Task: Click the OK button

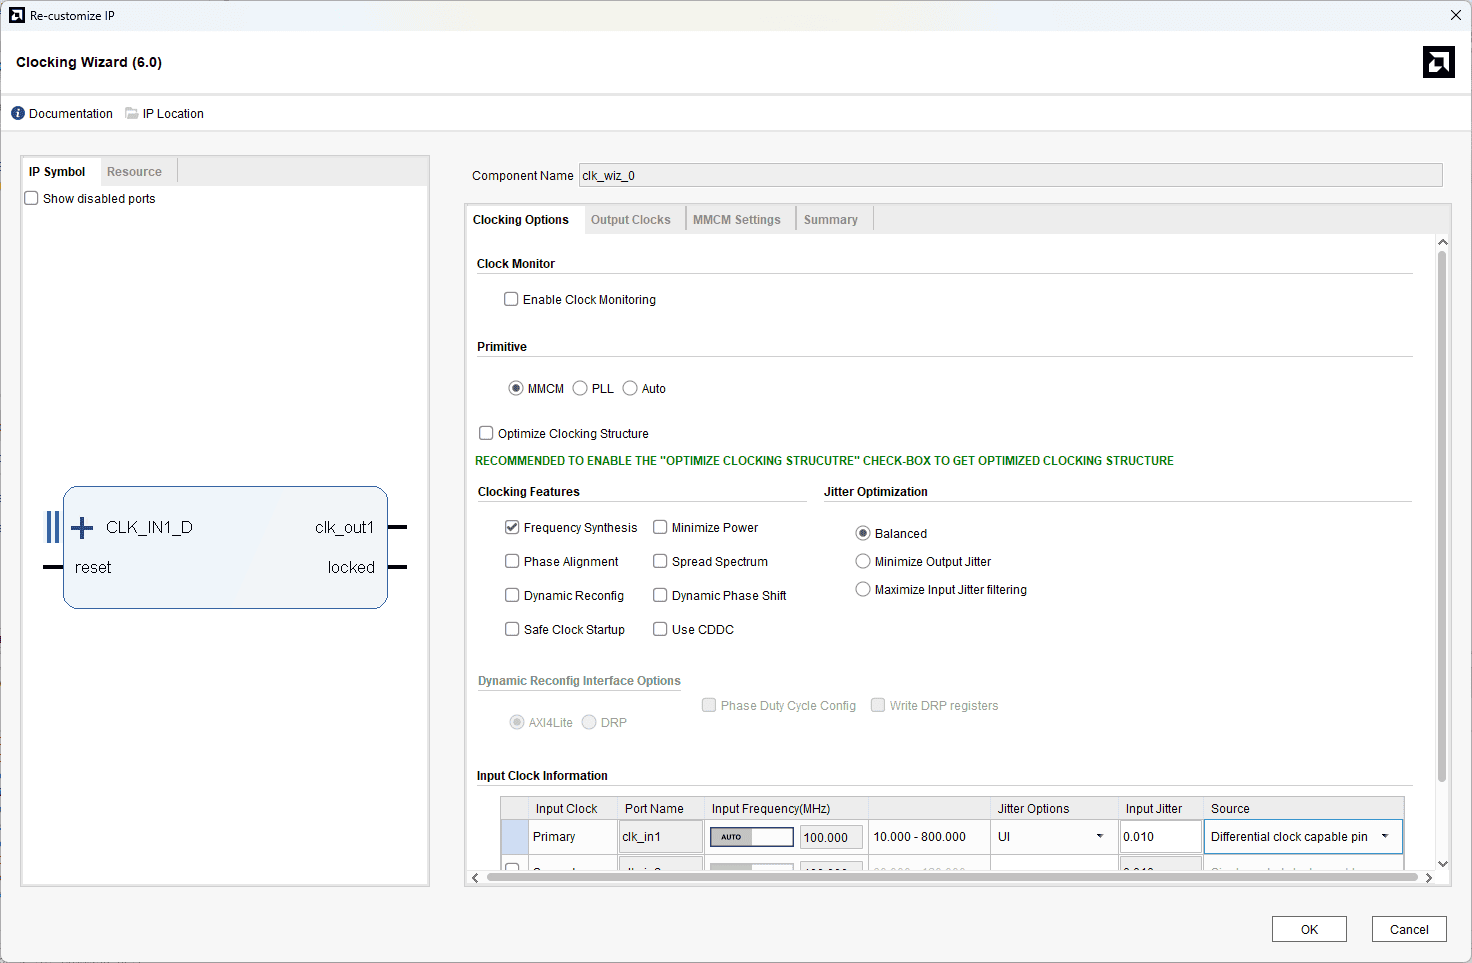Action: (1308, 929)
